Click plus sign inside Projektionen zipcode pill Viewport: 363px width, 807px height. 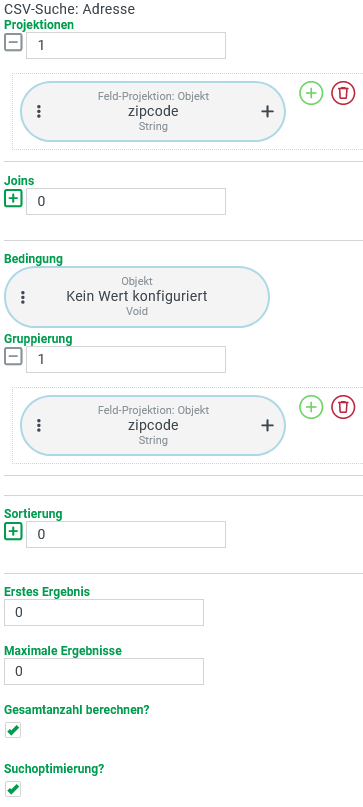pos(267,111)
